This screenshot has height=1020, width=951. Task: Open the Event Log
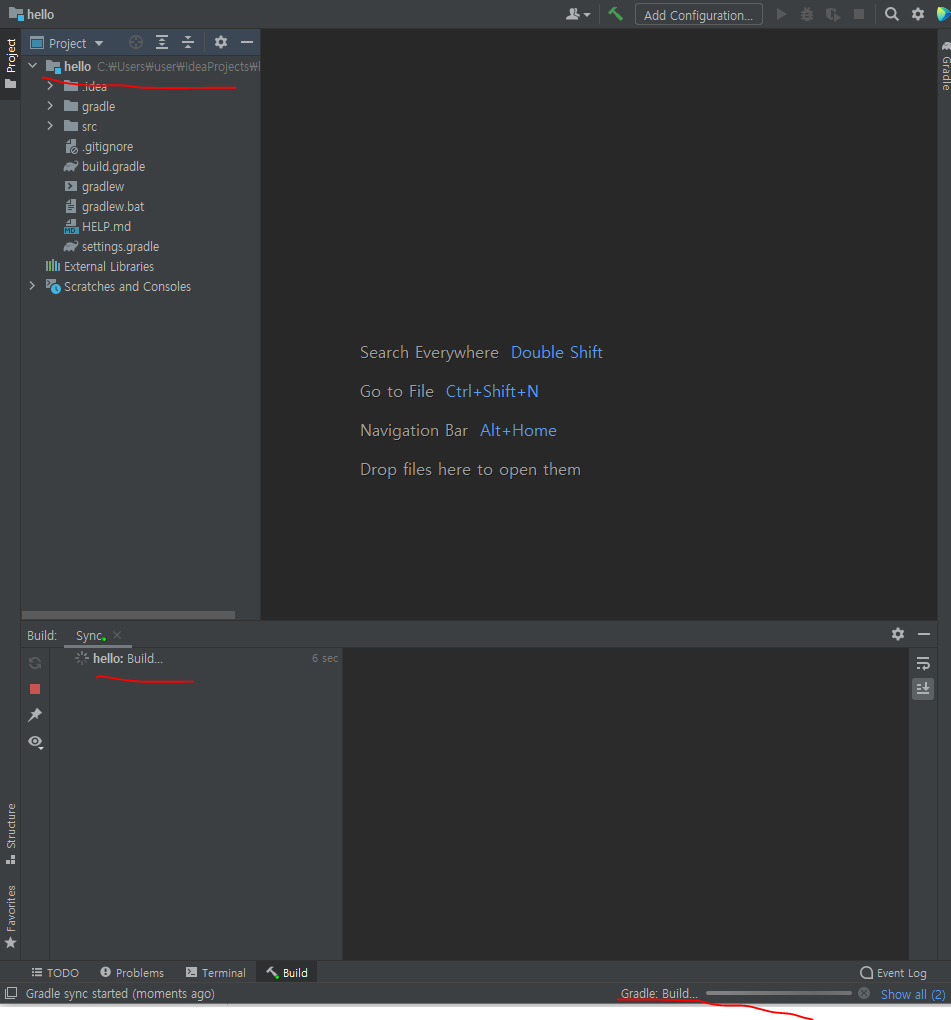coord(893,973)
